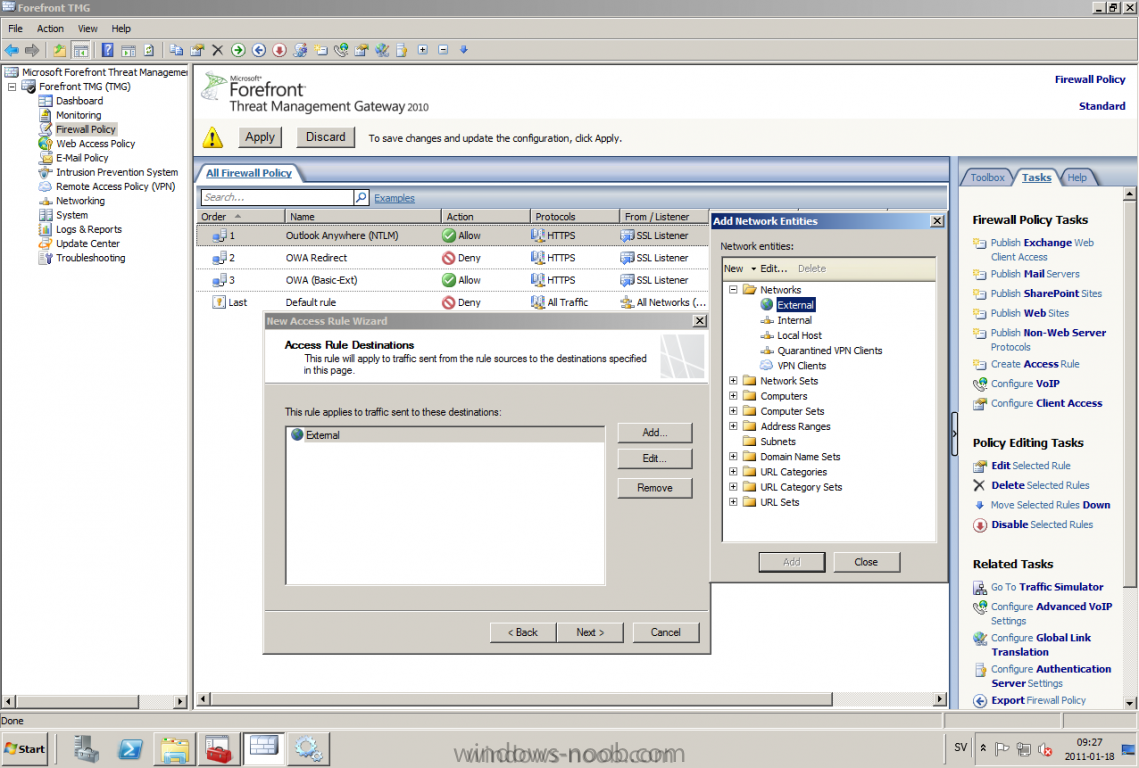Expand the URL Categories folder

pos(733,472)
